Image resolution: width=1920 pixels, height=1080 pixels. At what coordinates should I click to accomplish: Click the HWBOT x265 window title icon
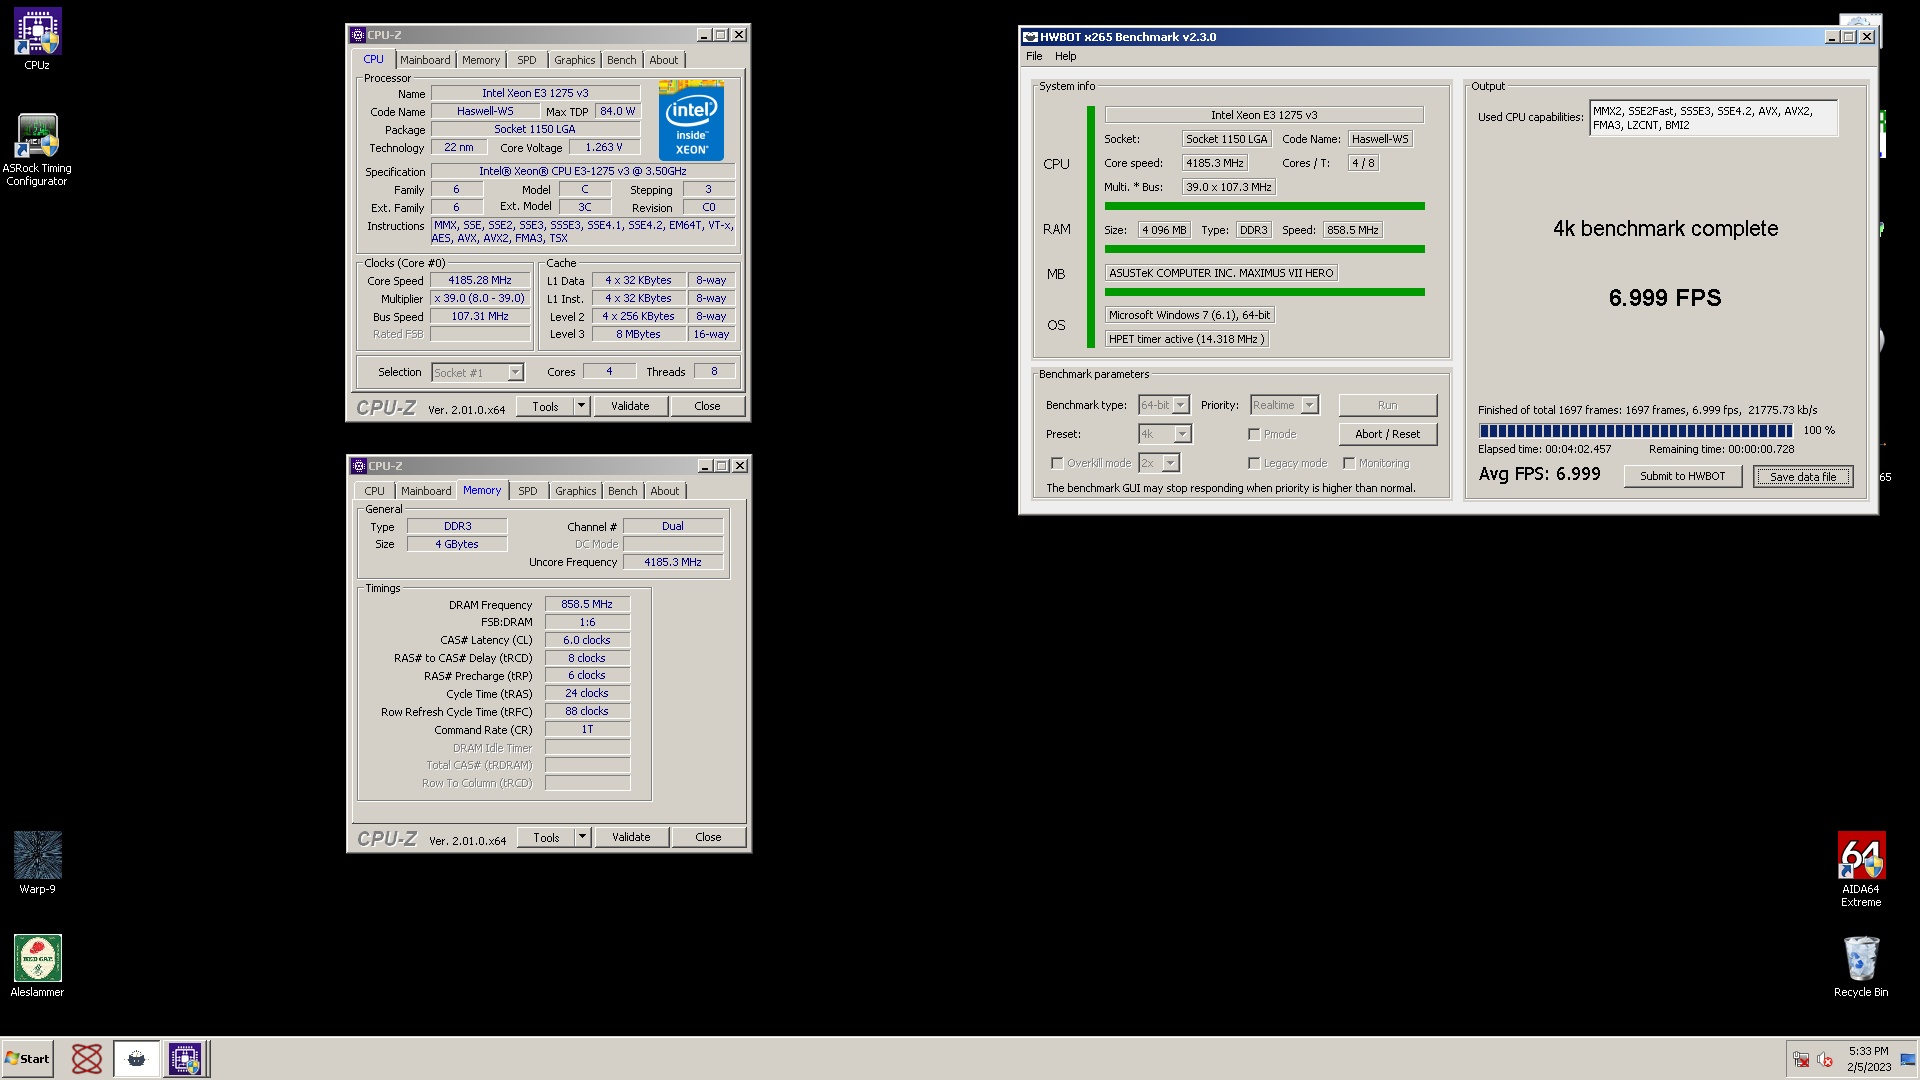(x=1030, y=37)
